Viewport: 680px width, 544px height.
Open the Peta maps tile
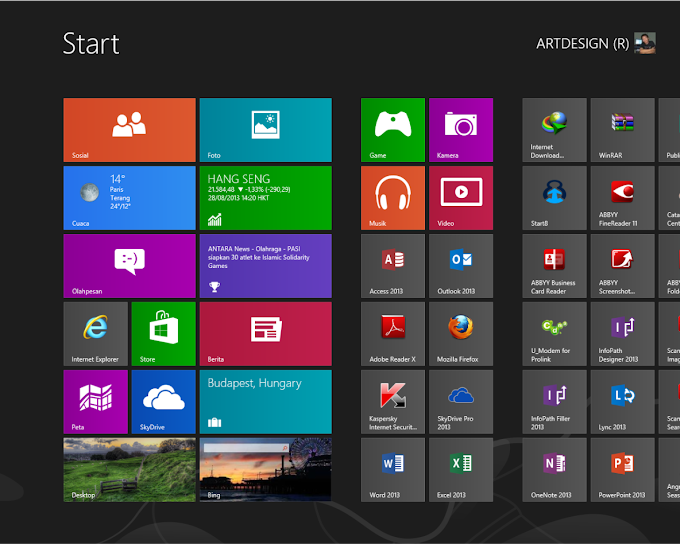tap(95, 402)
